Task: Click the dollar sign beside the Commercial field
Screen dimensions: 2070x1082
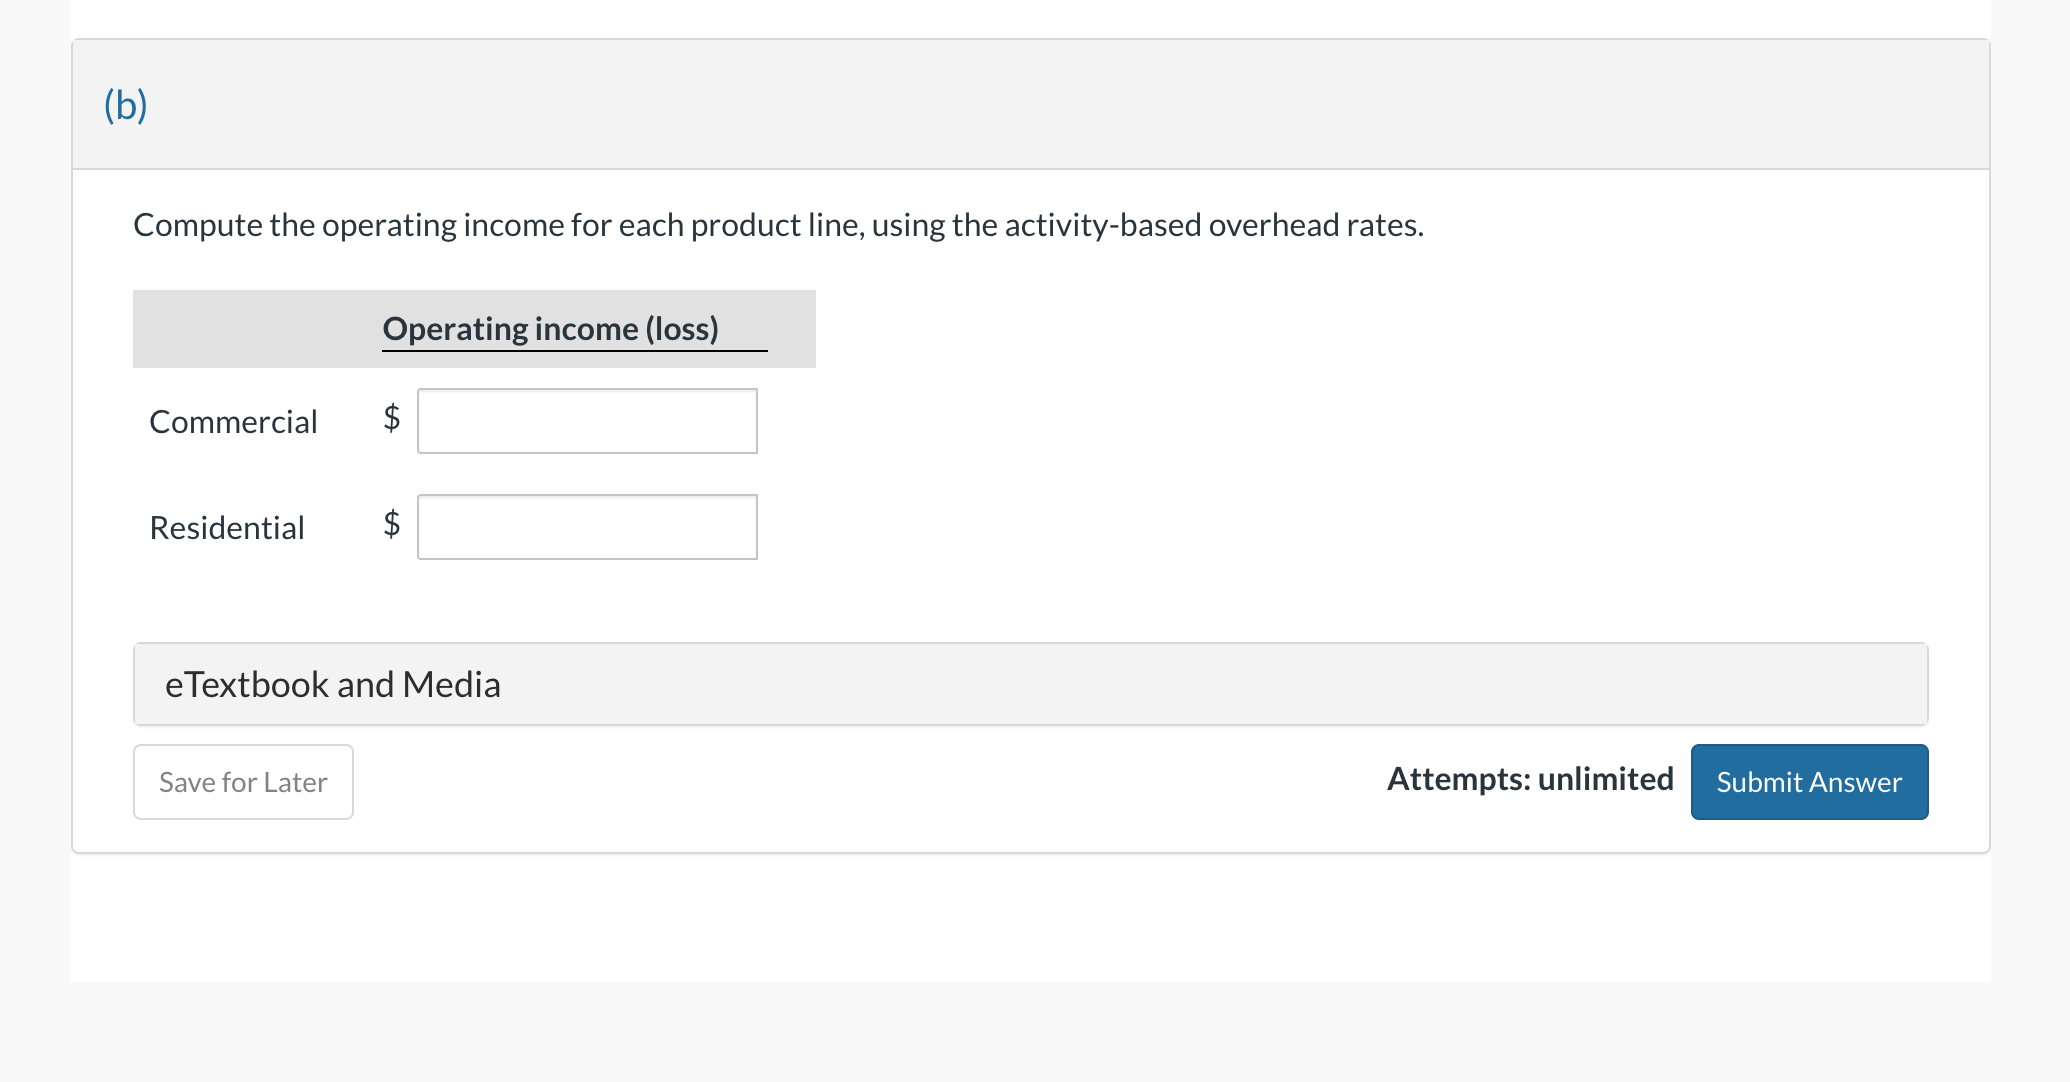Action: coord(392,417)
